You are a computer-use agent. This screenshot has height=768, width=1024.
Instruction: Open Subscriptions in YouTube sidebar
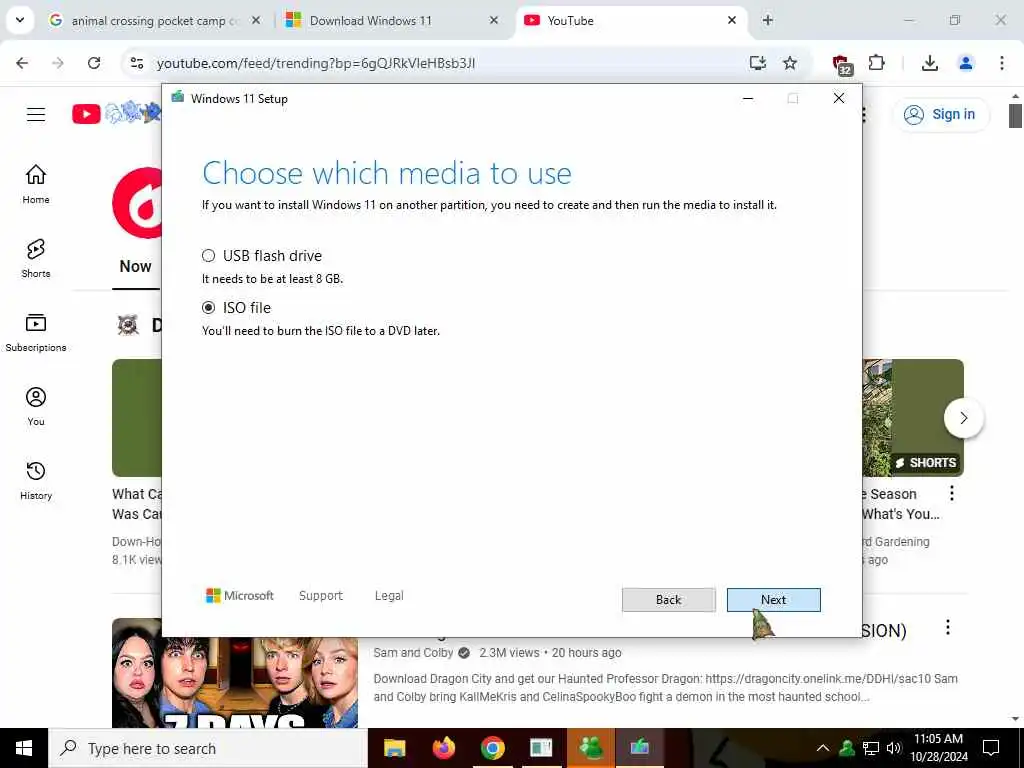click(36, 332)
